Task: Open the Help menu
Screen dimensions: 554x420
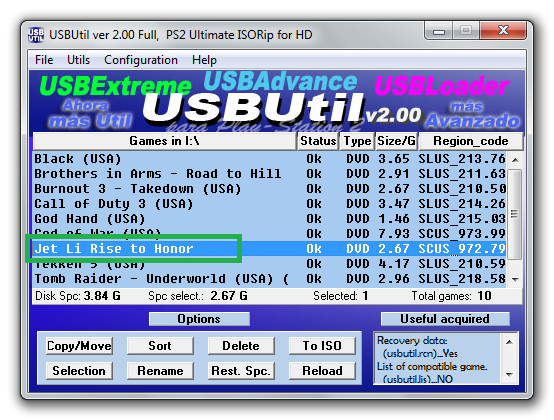Action: (204, 60)
